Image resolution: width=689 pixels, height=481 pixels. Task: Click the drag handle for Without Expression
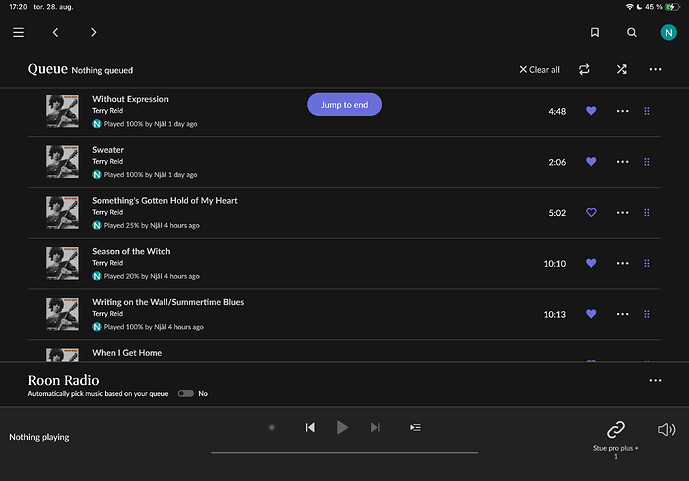tap(646, 111)
